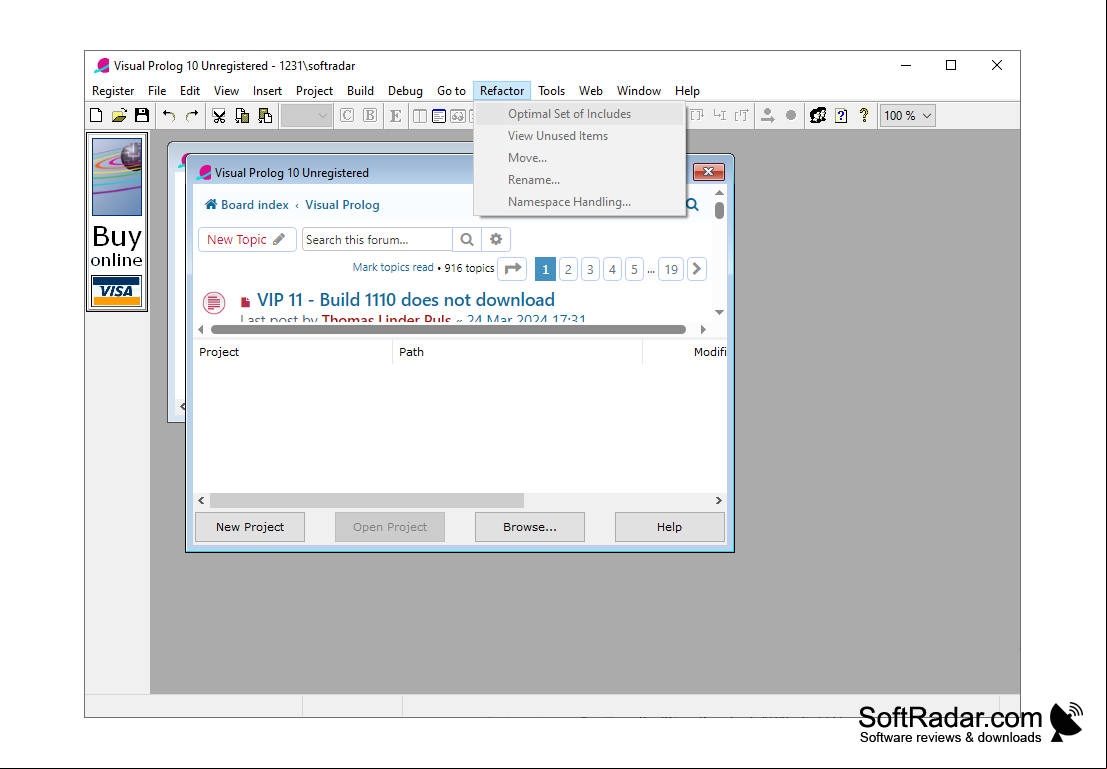Open VIP 11 Build 1110 topic link
This screenshot has height=769, width=1107.
pyautogui.click(x=406, y=299)
